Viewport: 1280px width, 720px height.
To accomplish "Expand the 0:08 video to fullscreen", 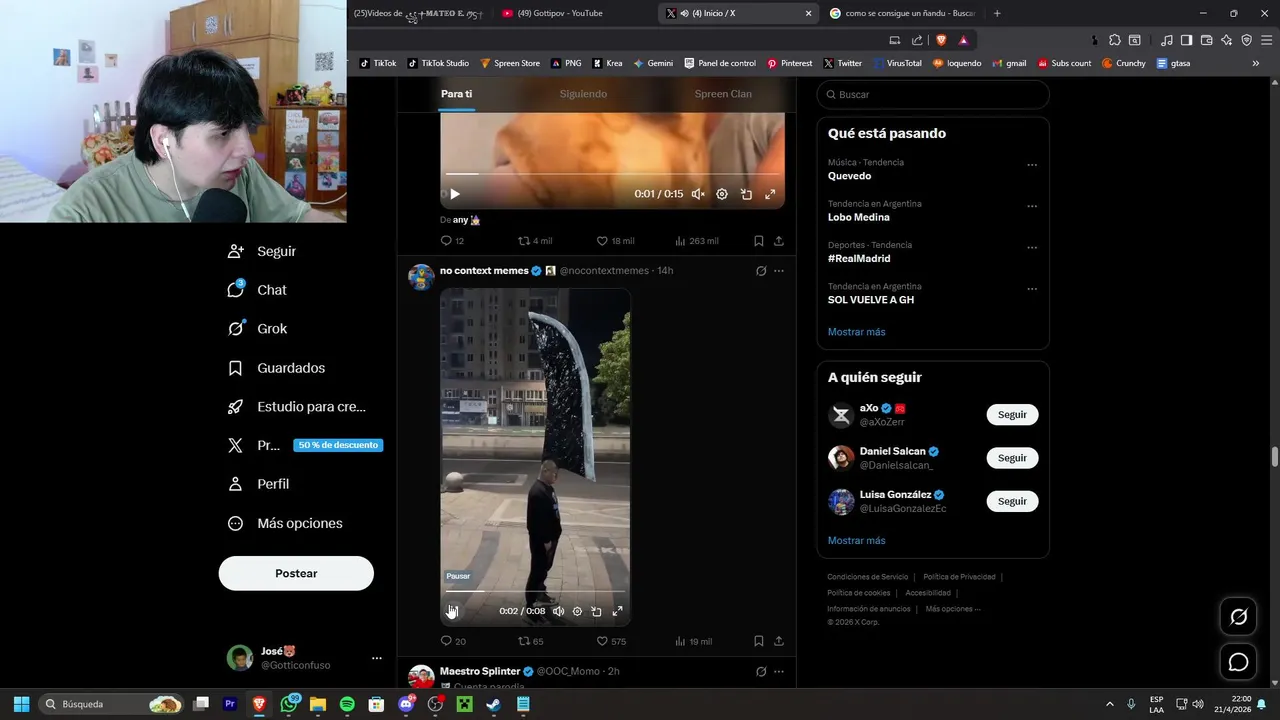I will 617,611.
